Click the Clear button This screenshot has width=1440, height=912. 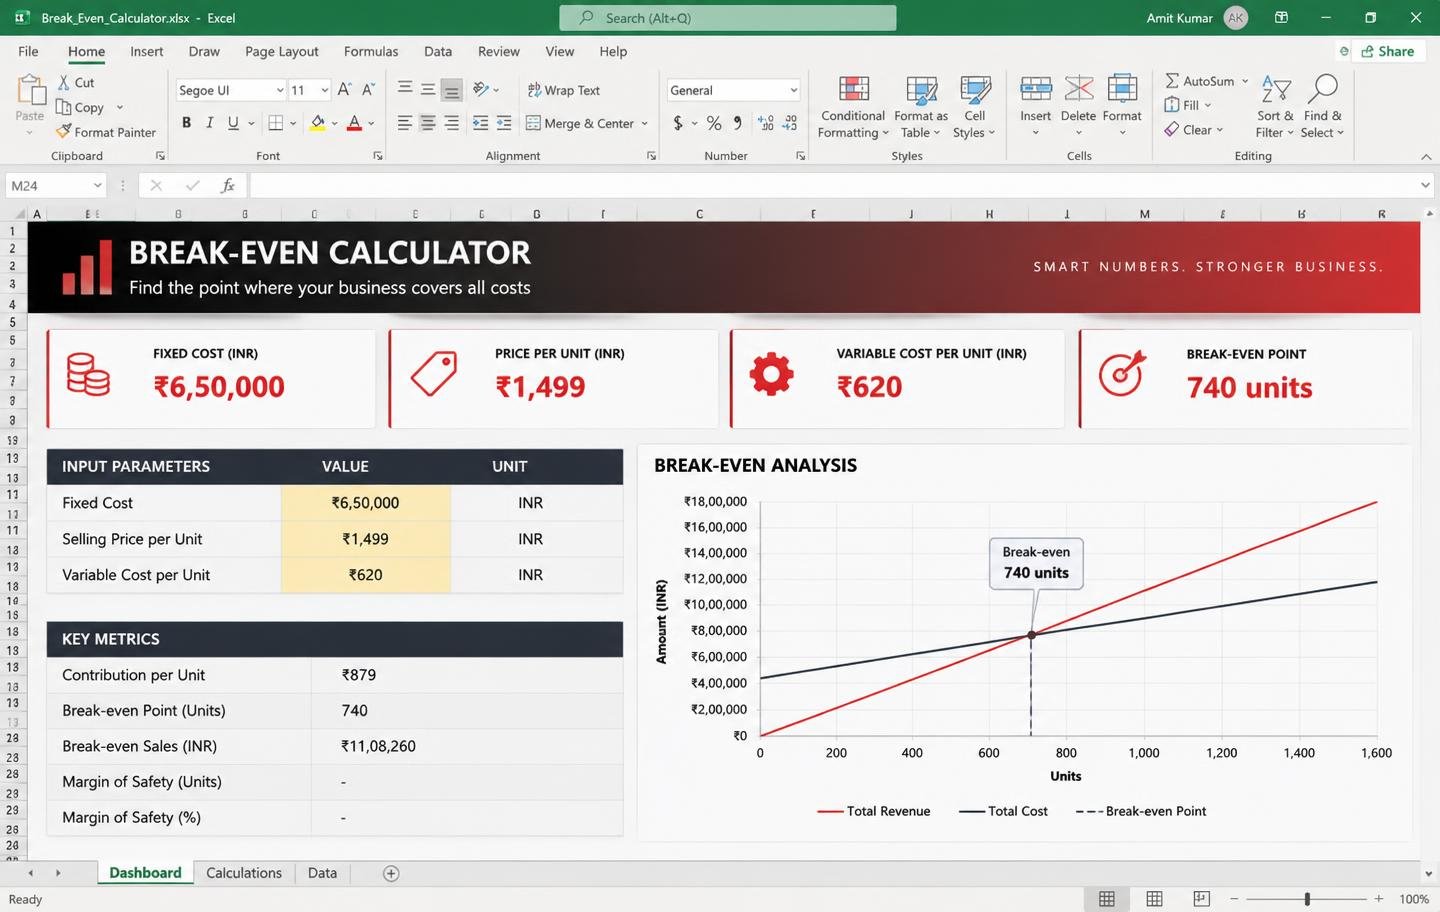[x=1188, y=130]
